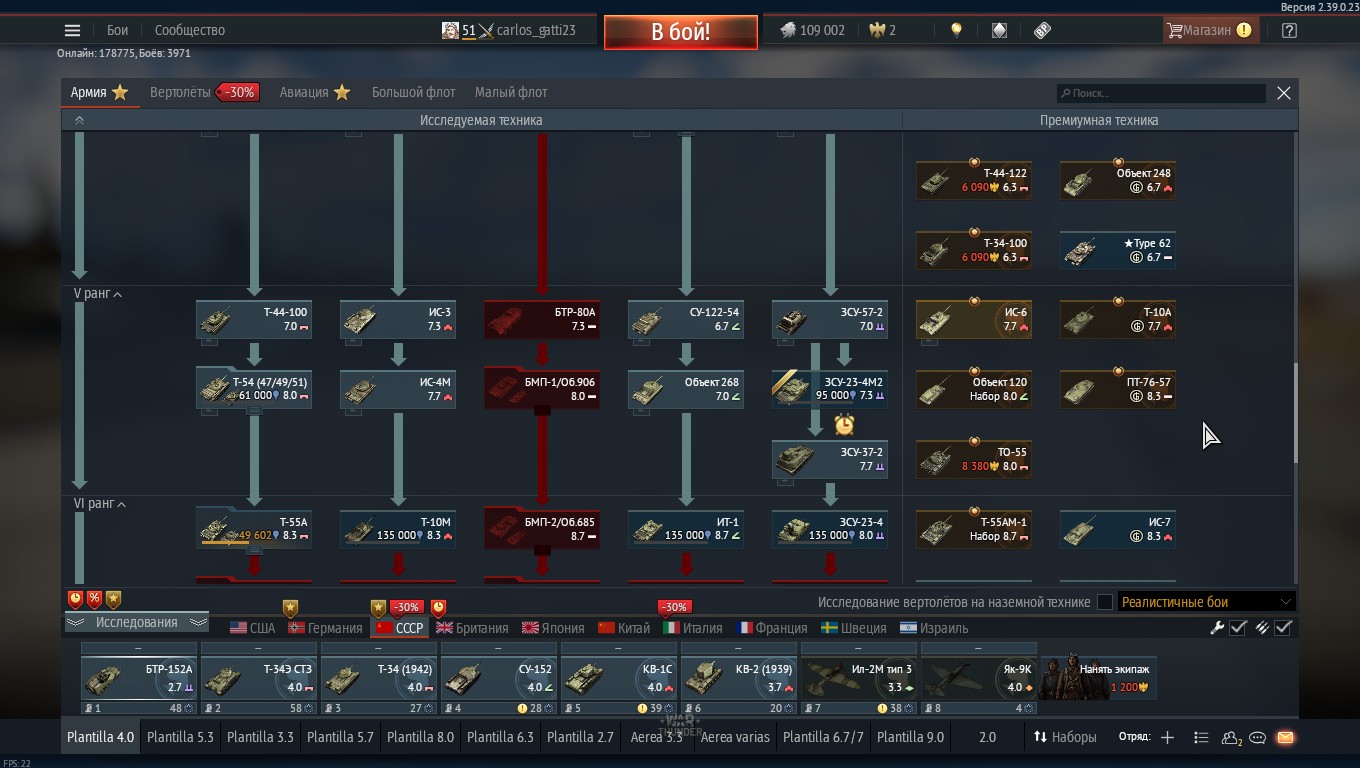Select the Германия nation tab
Viewport: 1360px width, 768px height.
click(325, 628)
